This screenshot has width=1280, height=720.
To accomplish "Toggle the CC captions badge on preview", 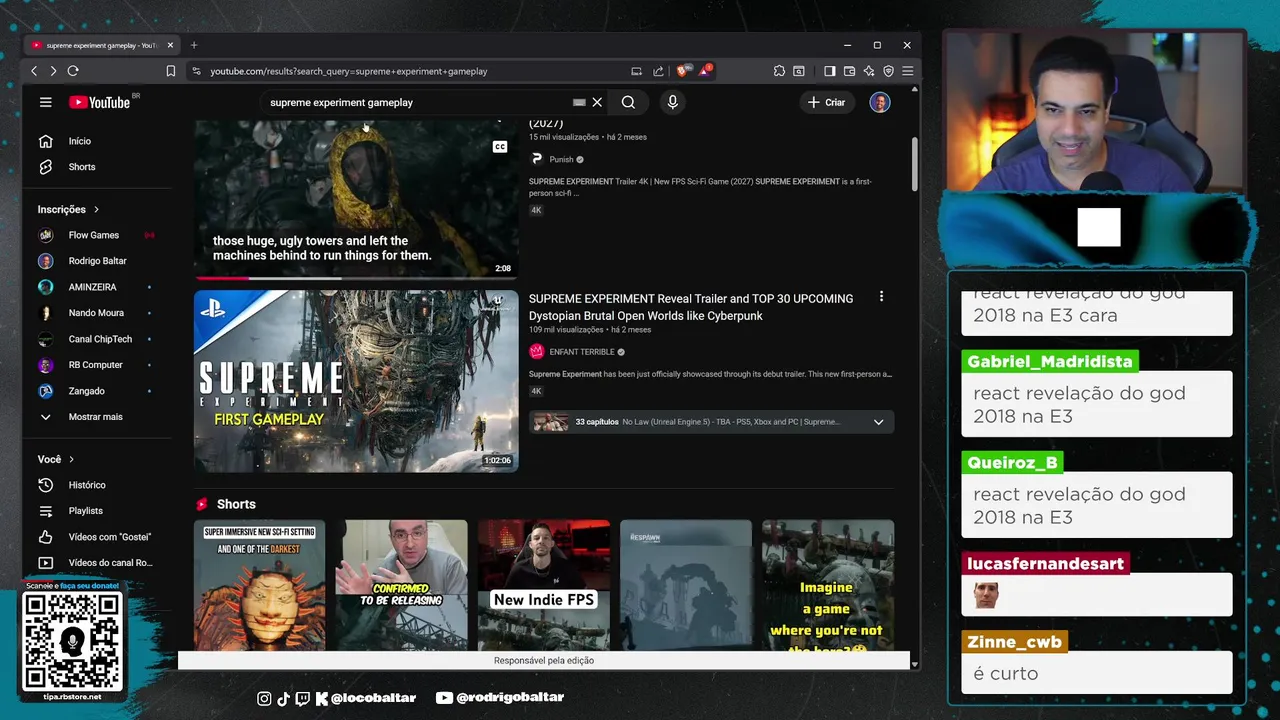I will click(x=500, y=147).
